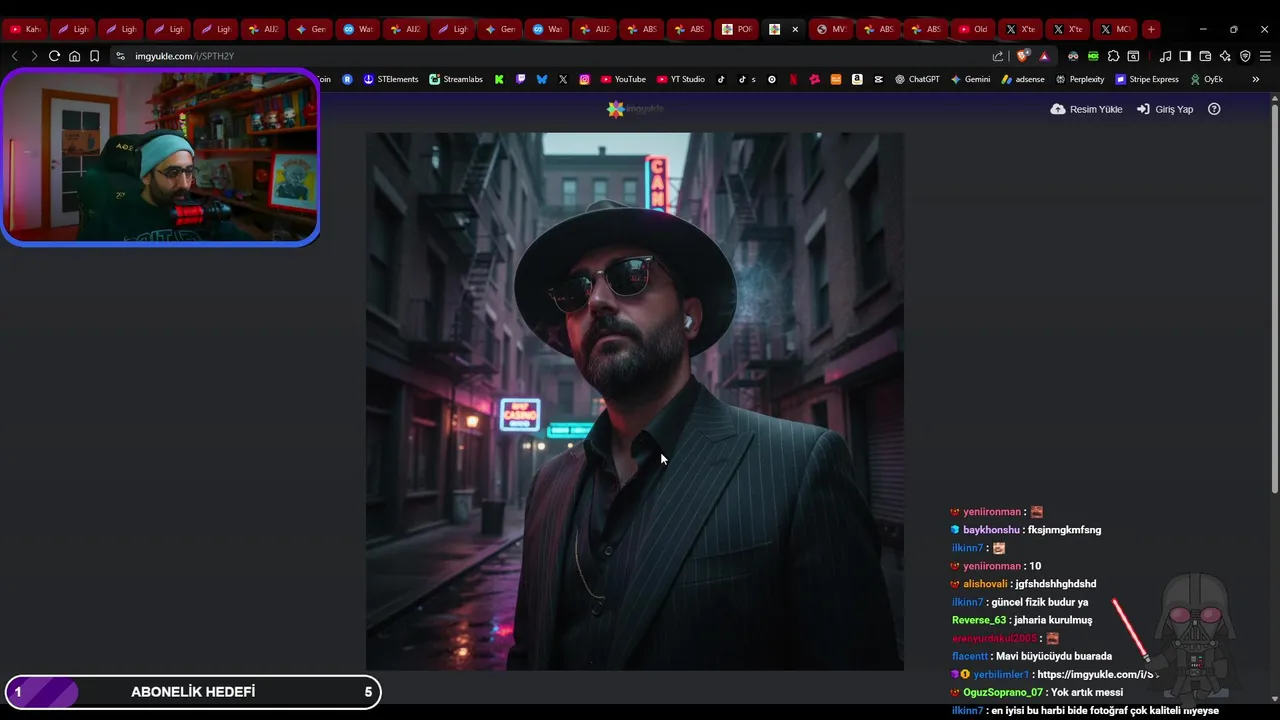Viewport: 1280px width, 720px height.
Task: Click the Amazon bookmark icon
Action: [x=857, y=79]
